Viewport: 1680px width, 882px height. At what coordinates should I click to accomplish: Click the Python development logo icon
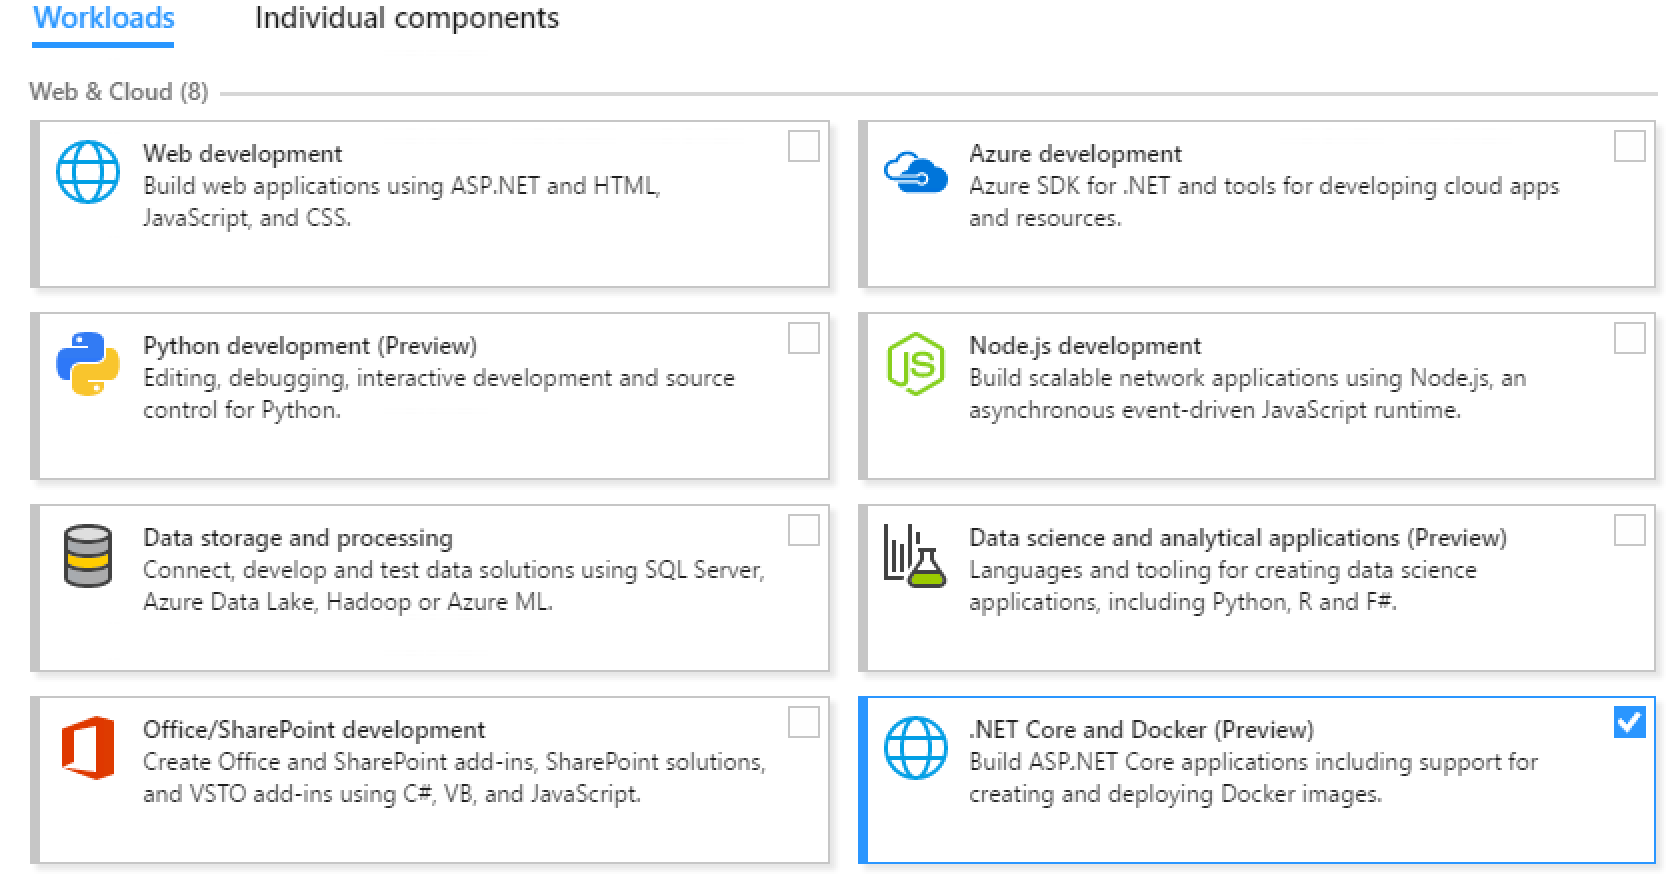pyautogui.click(x=87, y=363)
